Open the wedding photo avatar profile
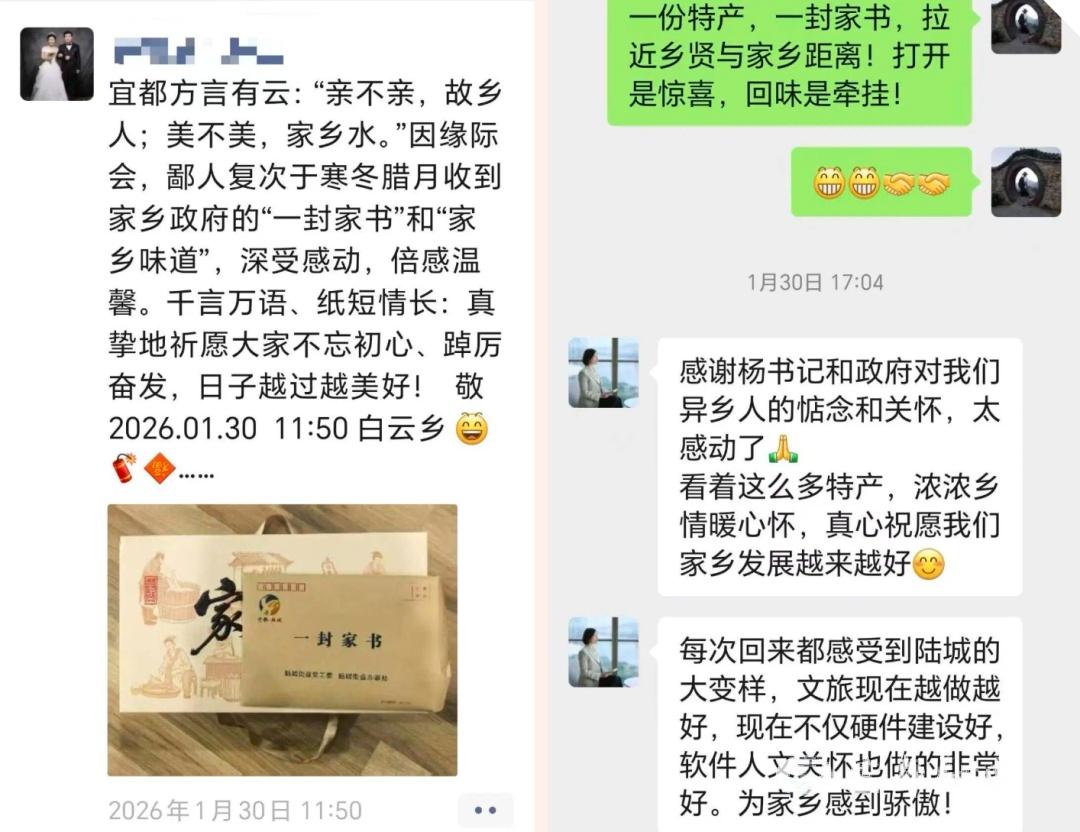 (x=56, y=64)
